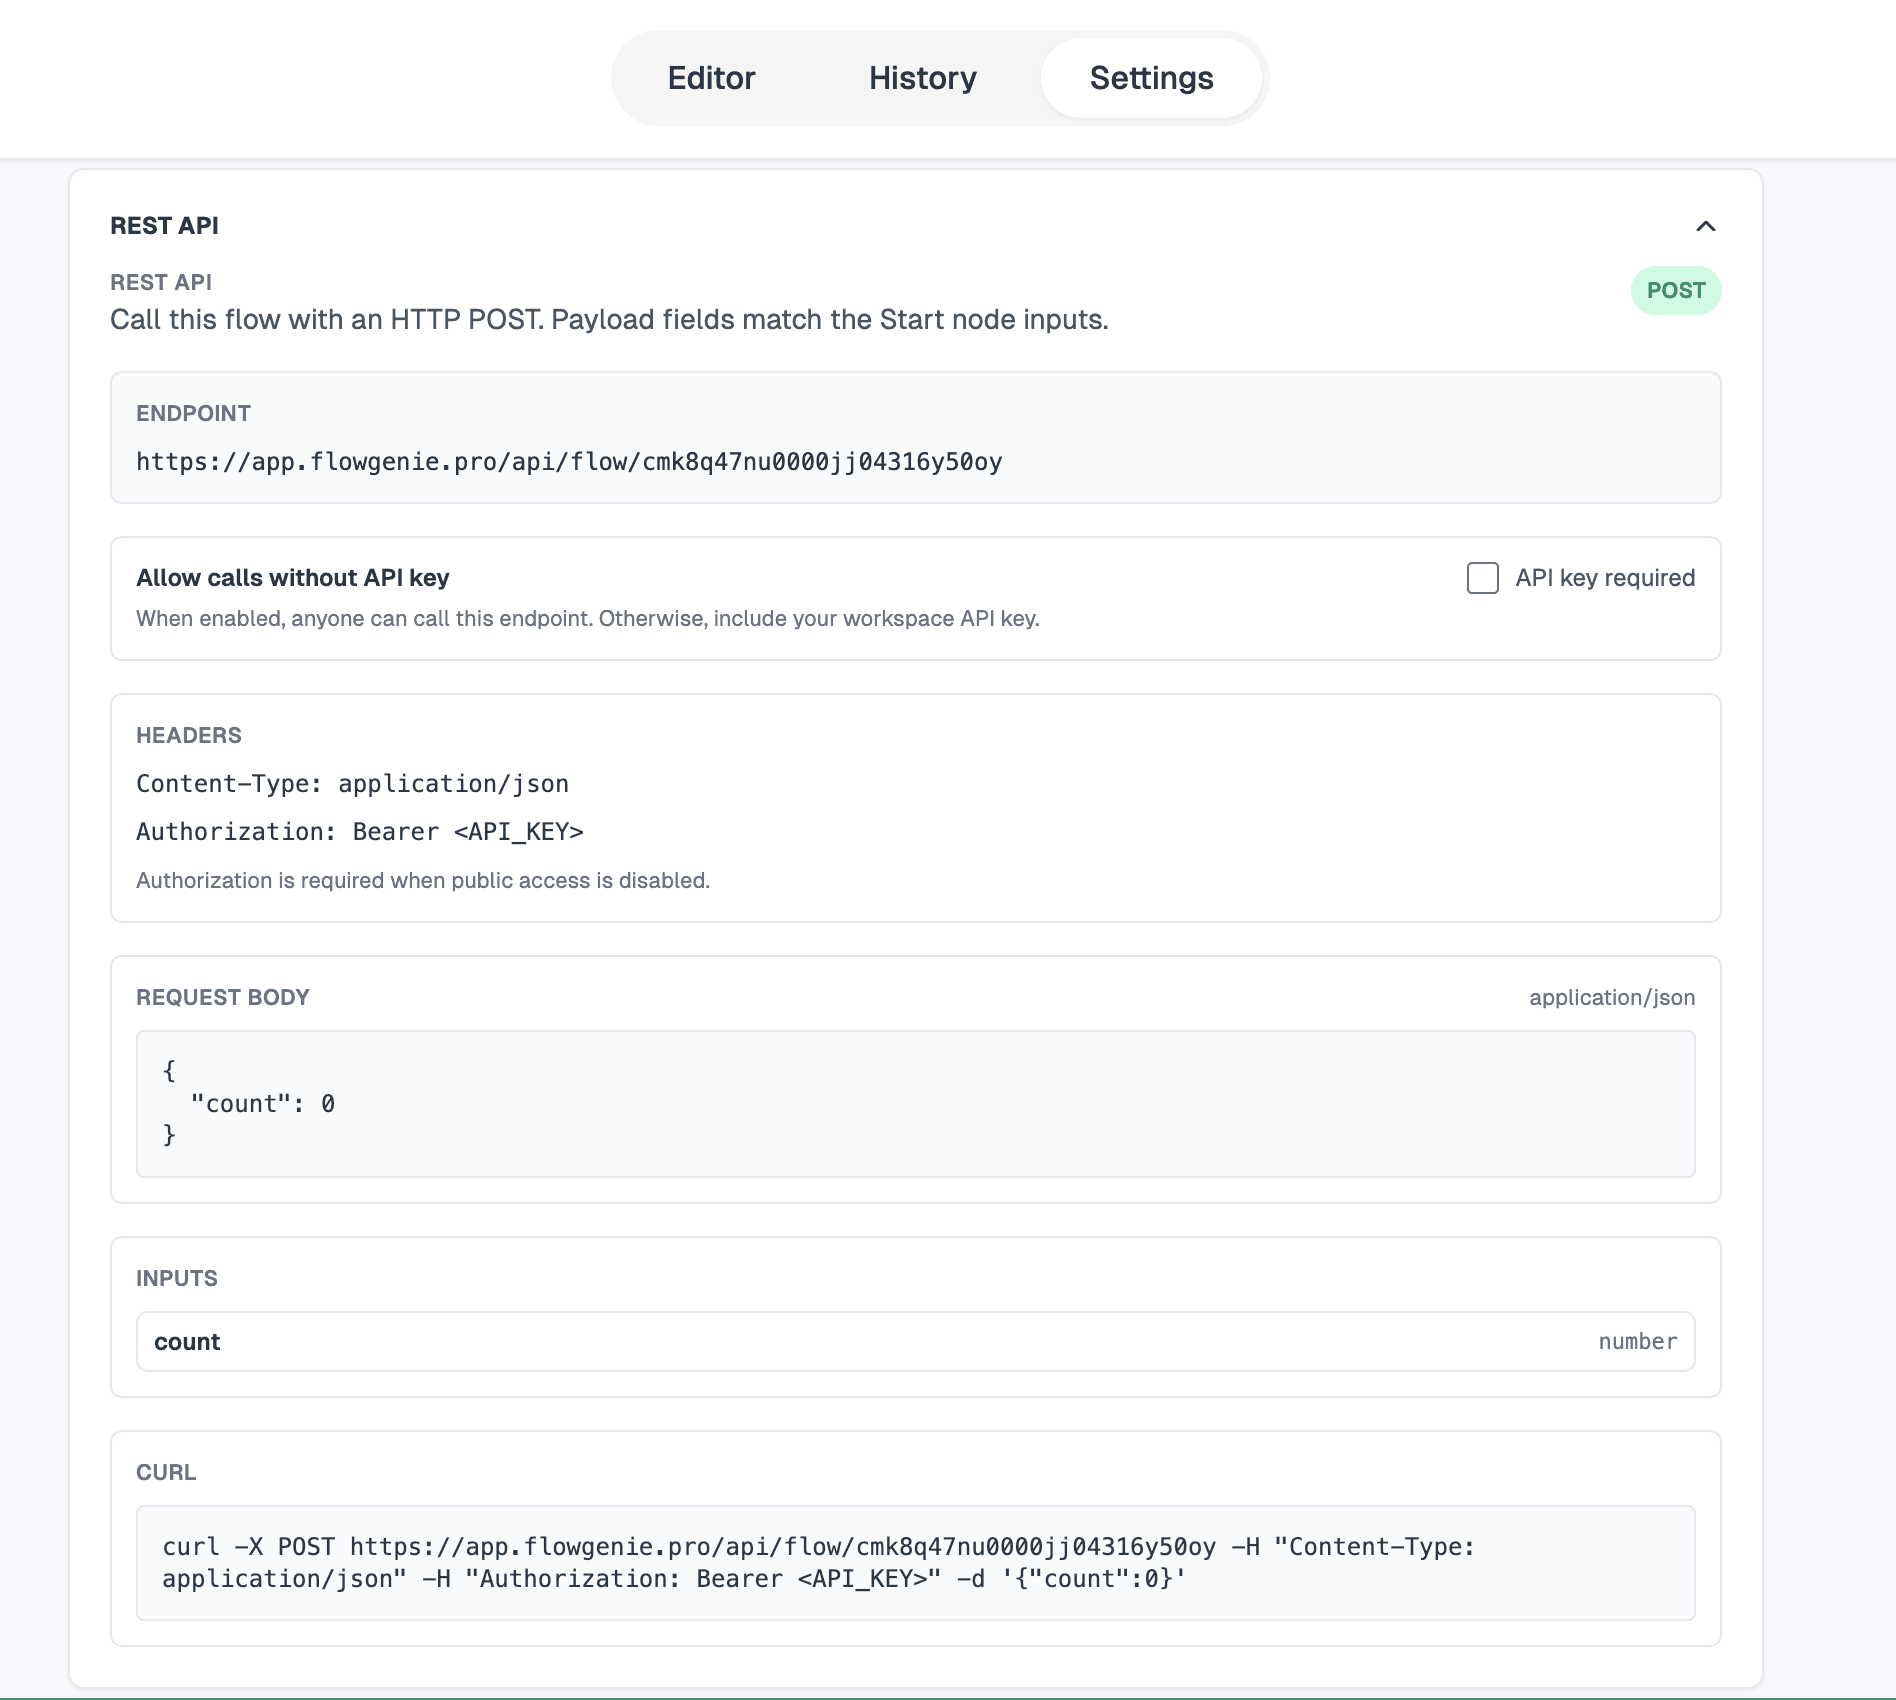Image resolution: width=1896 pixels, height=1700 pixels.
Task: Open the History tab
Action: click(922, 78)
